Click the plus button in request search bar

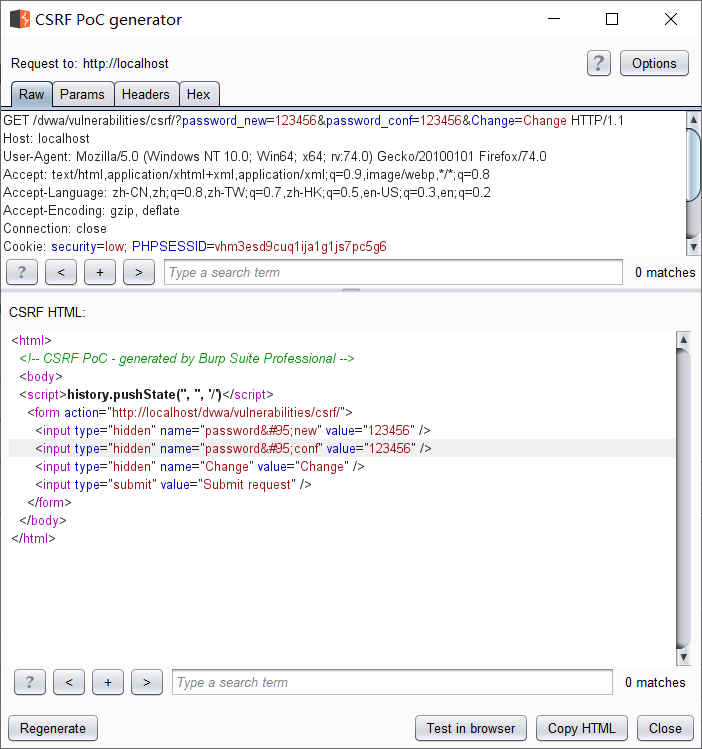[100, 272]
